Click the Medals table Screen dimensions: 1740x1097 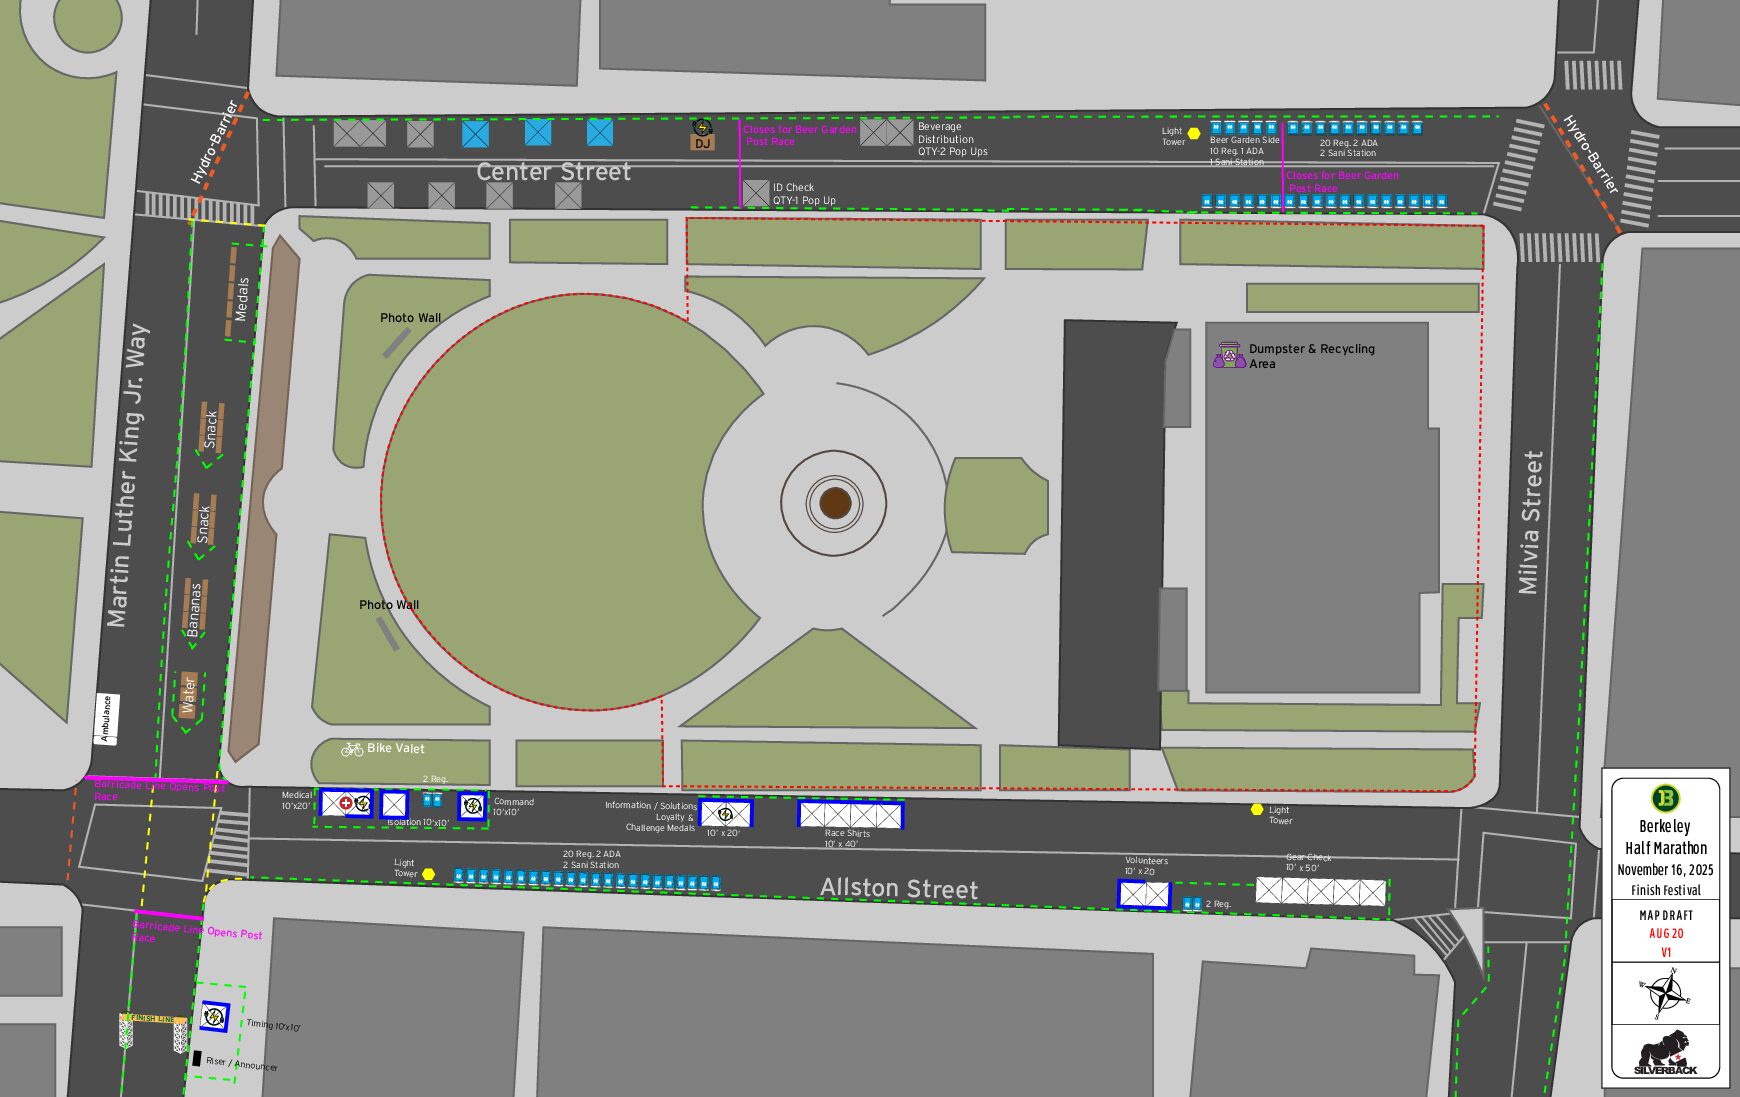pyautogui.click(x=238, y=293)
